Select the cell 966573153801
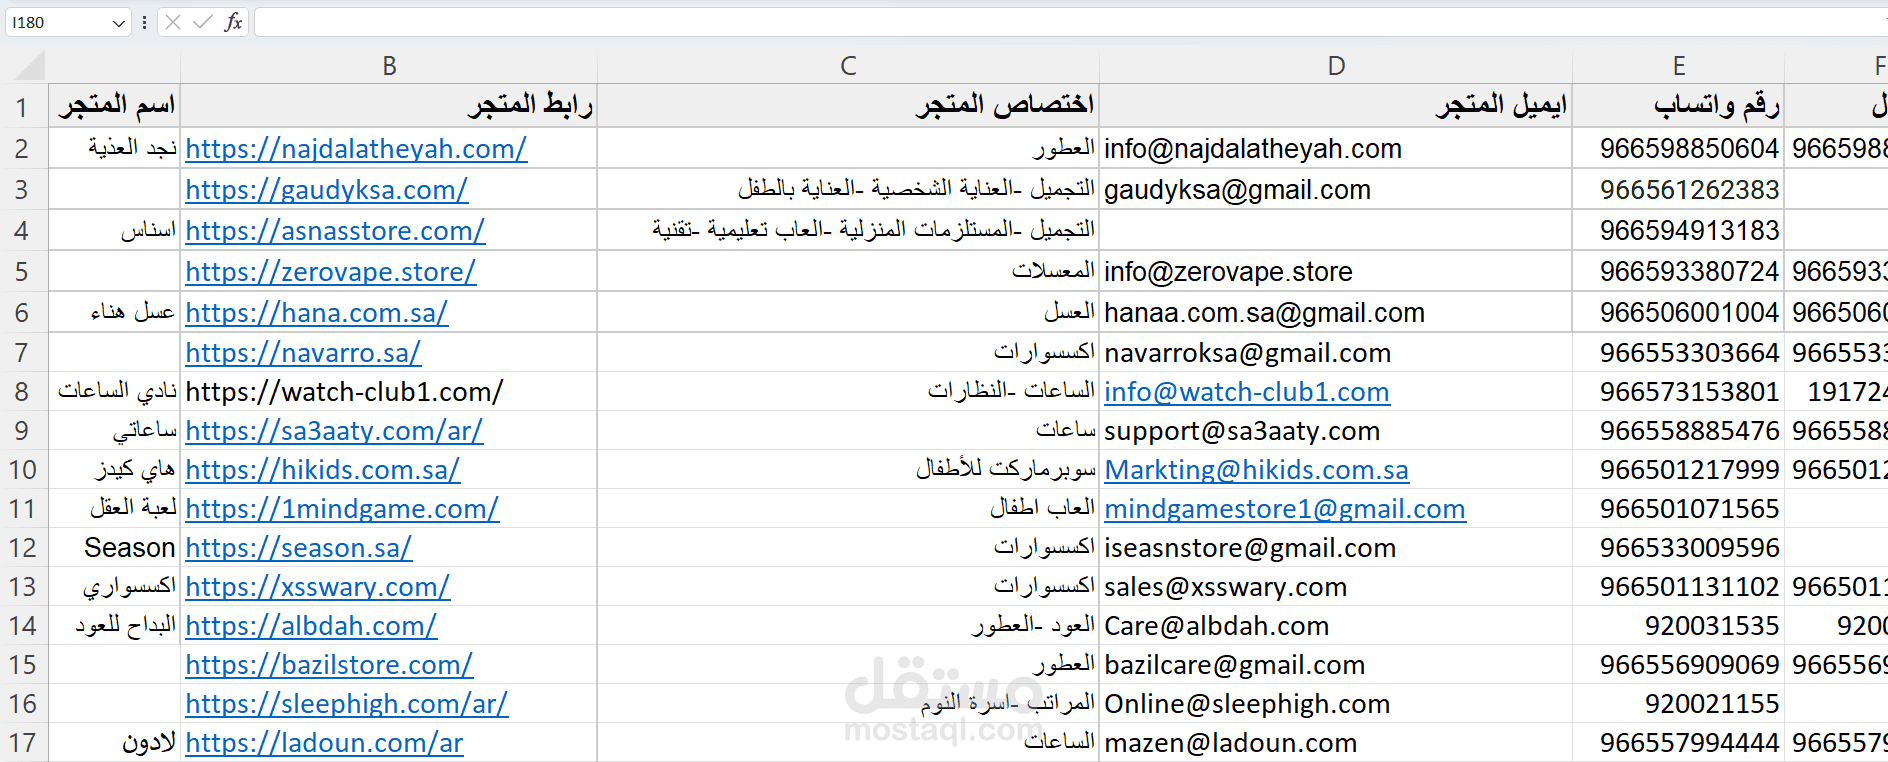This screenshot has height=762, width=1888. point(1679,392)
